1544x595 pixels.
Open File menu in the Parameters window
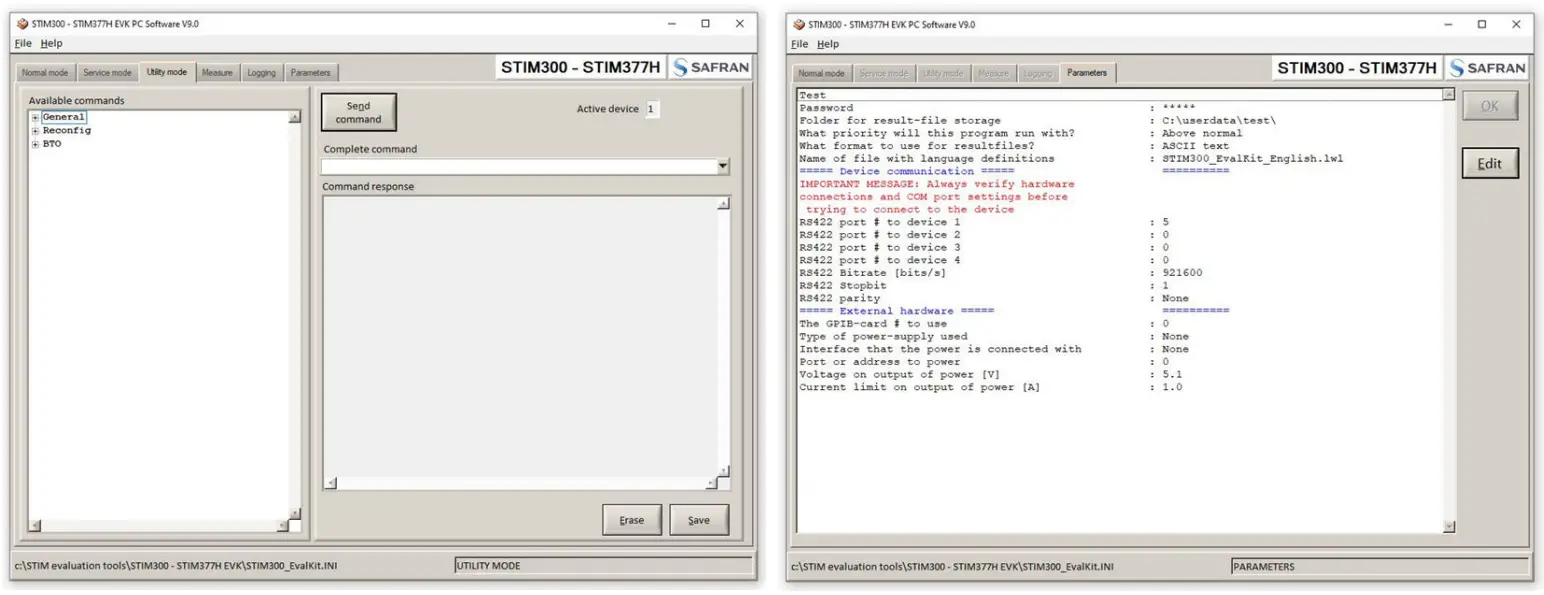[x=799, y=44]
